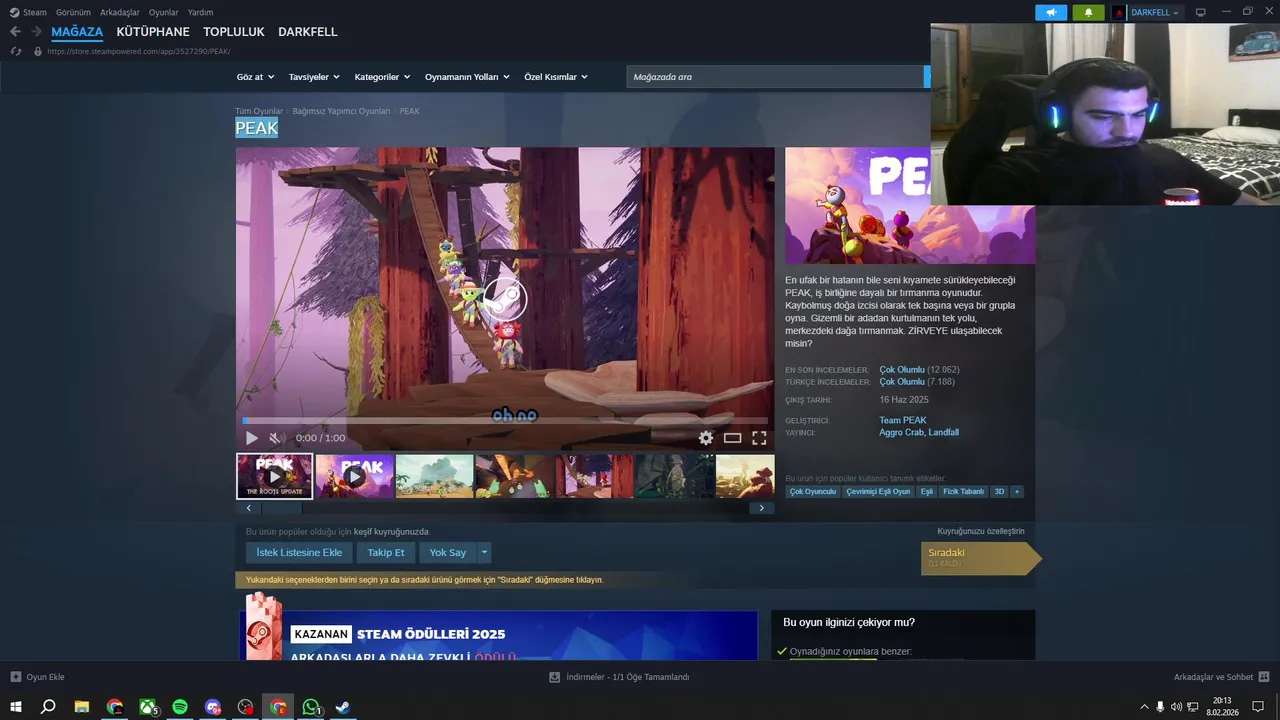Select the Çok Oyunculu tag
Screen dimensions: 1280x720
point(813,492)
